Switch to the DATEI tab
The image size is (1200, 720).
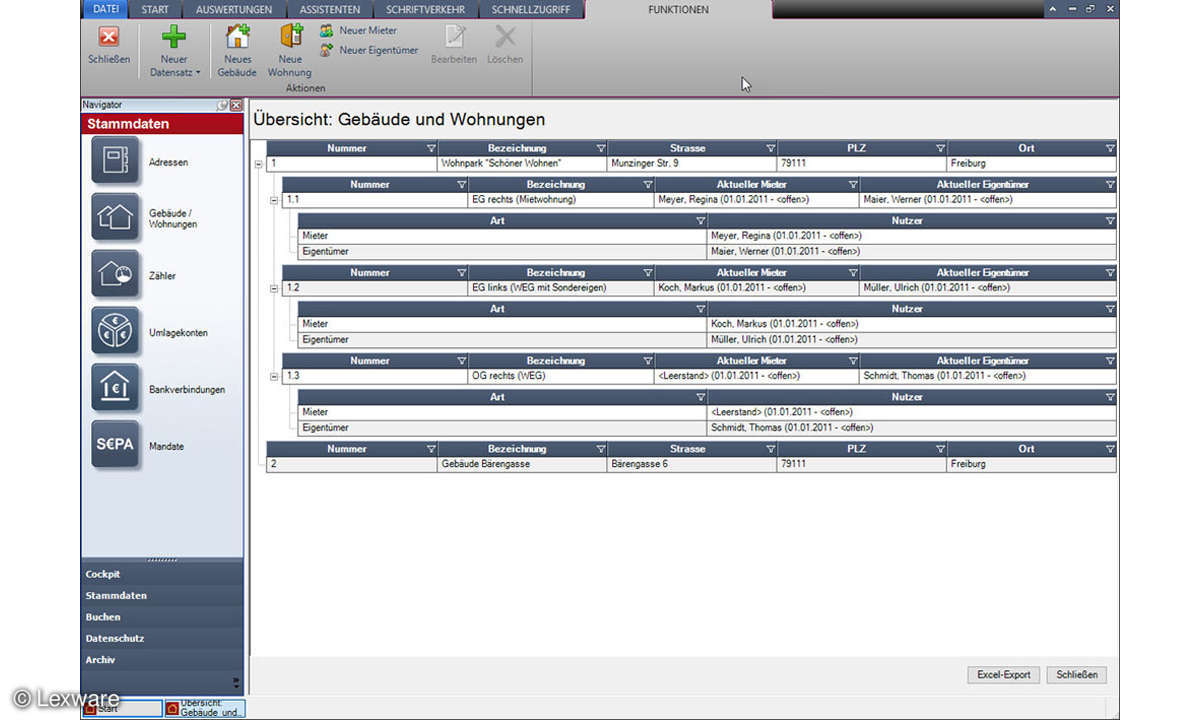click(105, 9)
